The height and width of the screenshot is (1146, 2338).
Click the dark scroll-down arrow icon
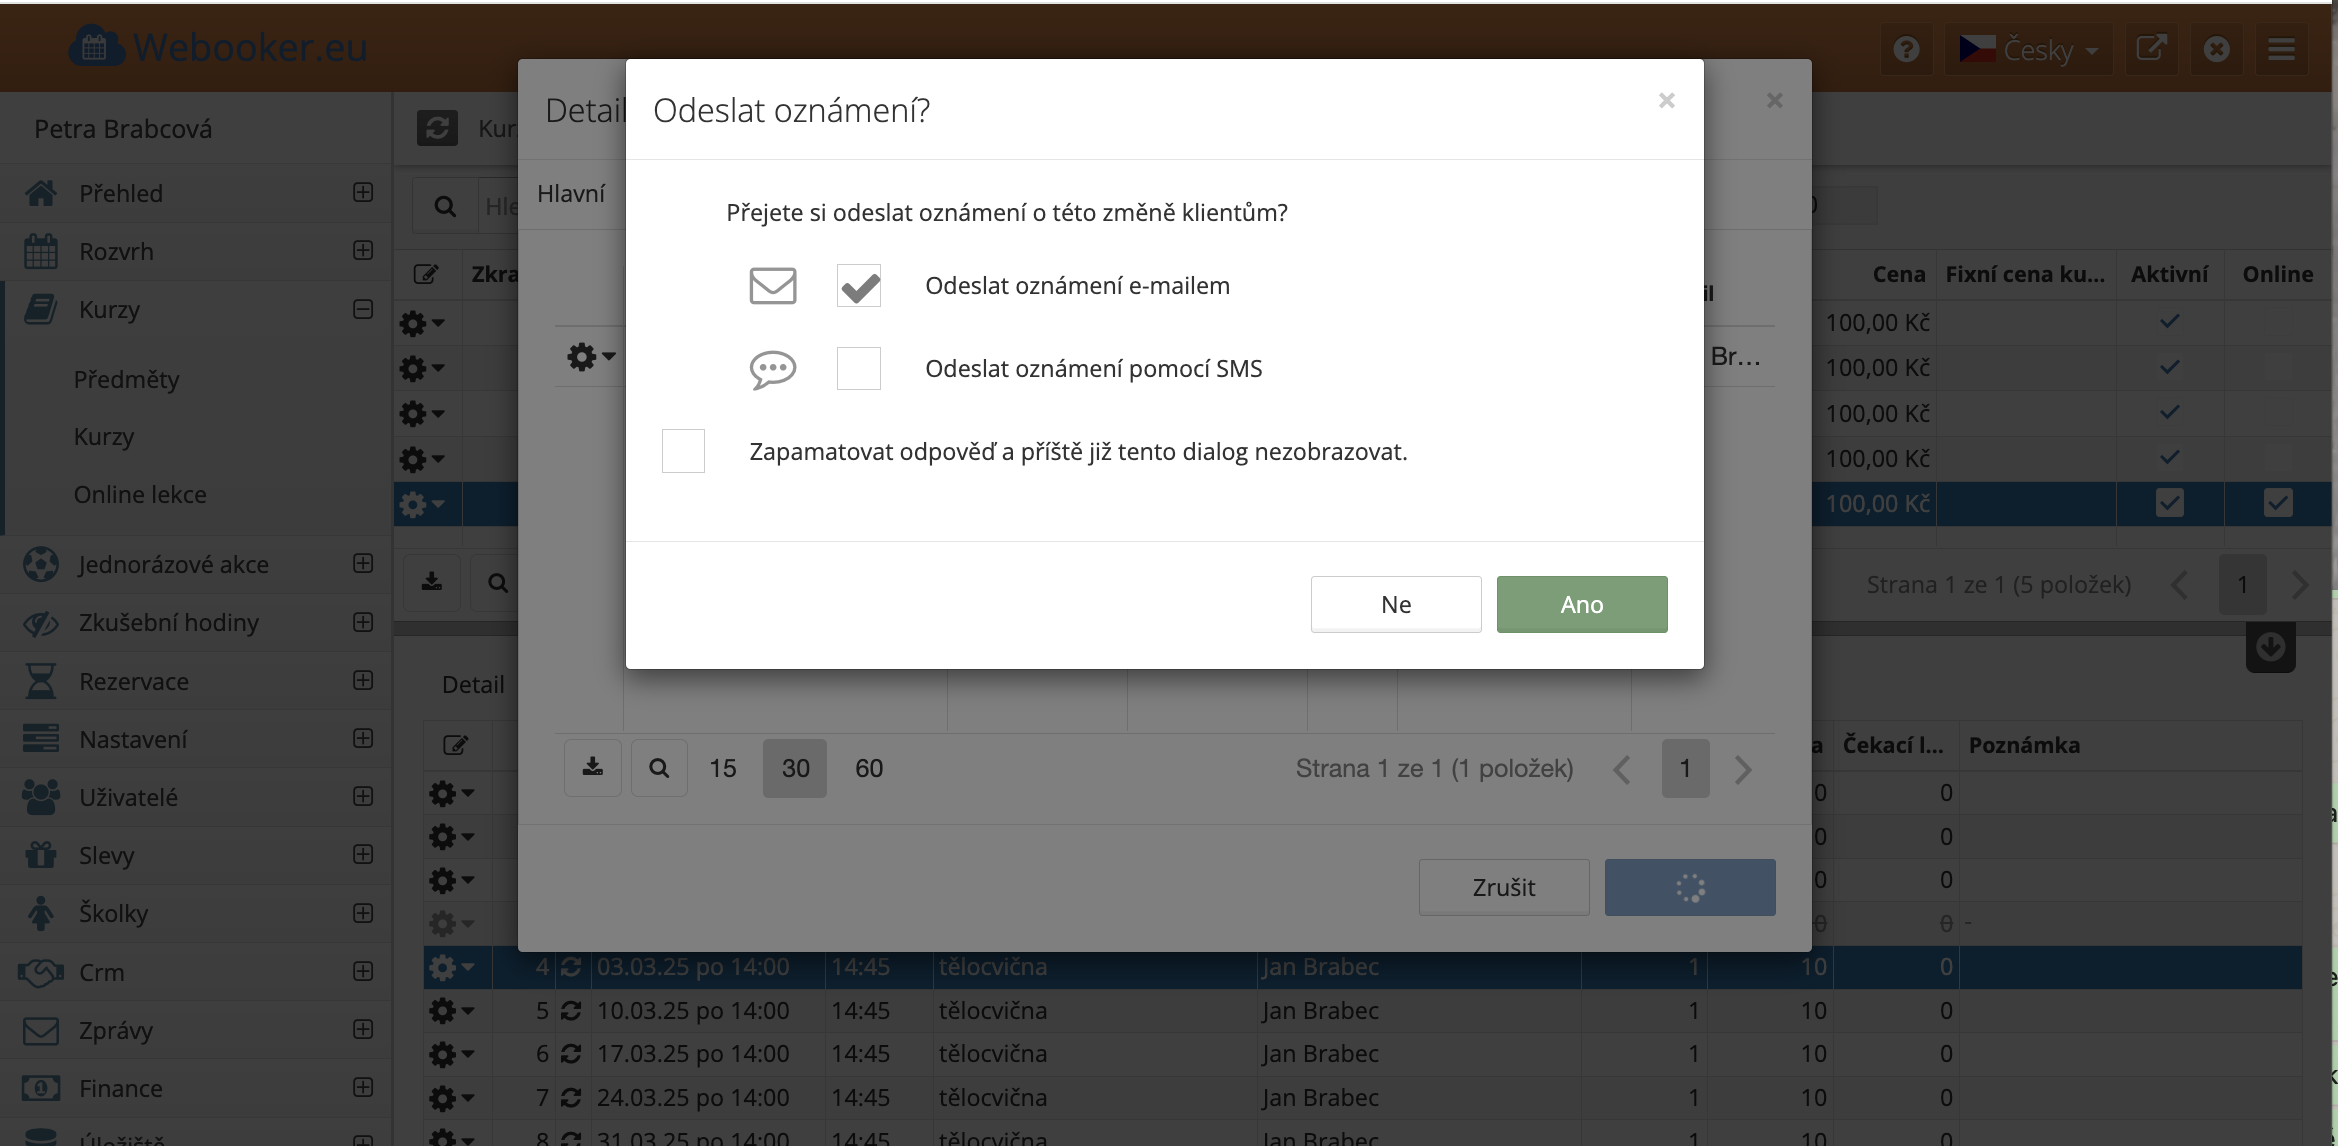coord(2270,648)
